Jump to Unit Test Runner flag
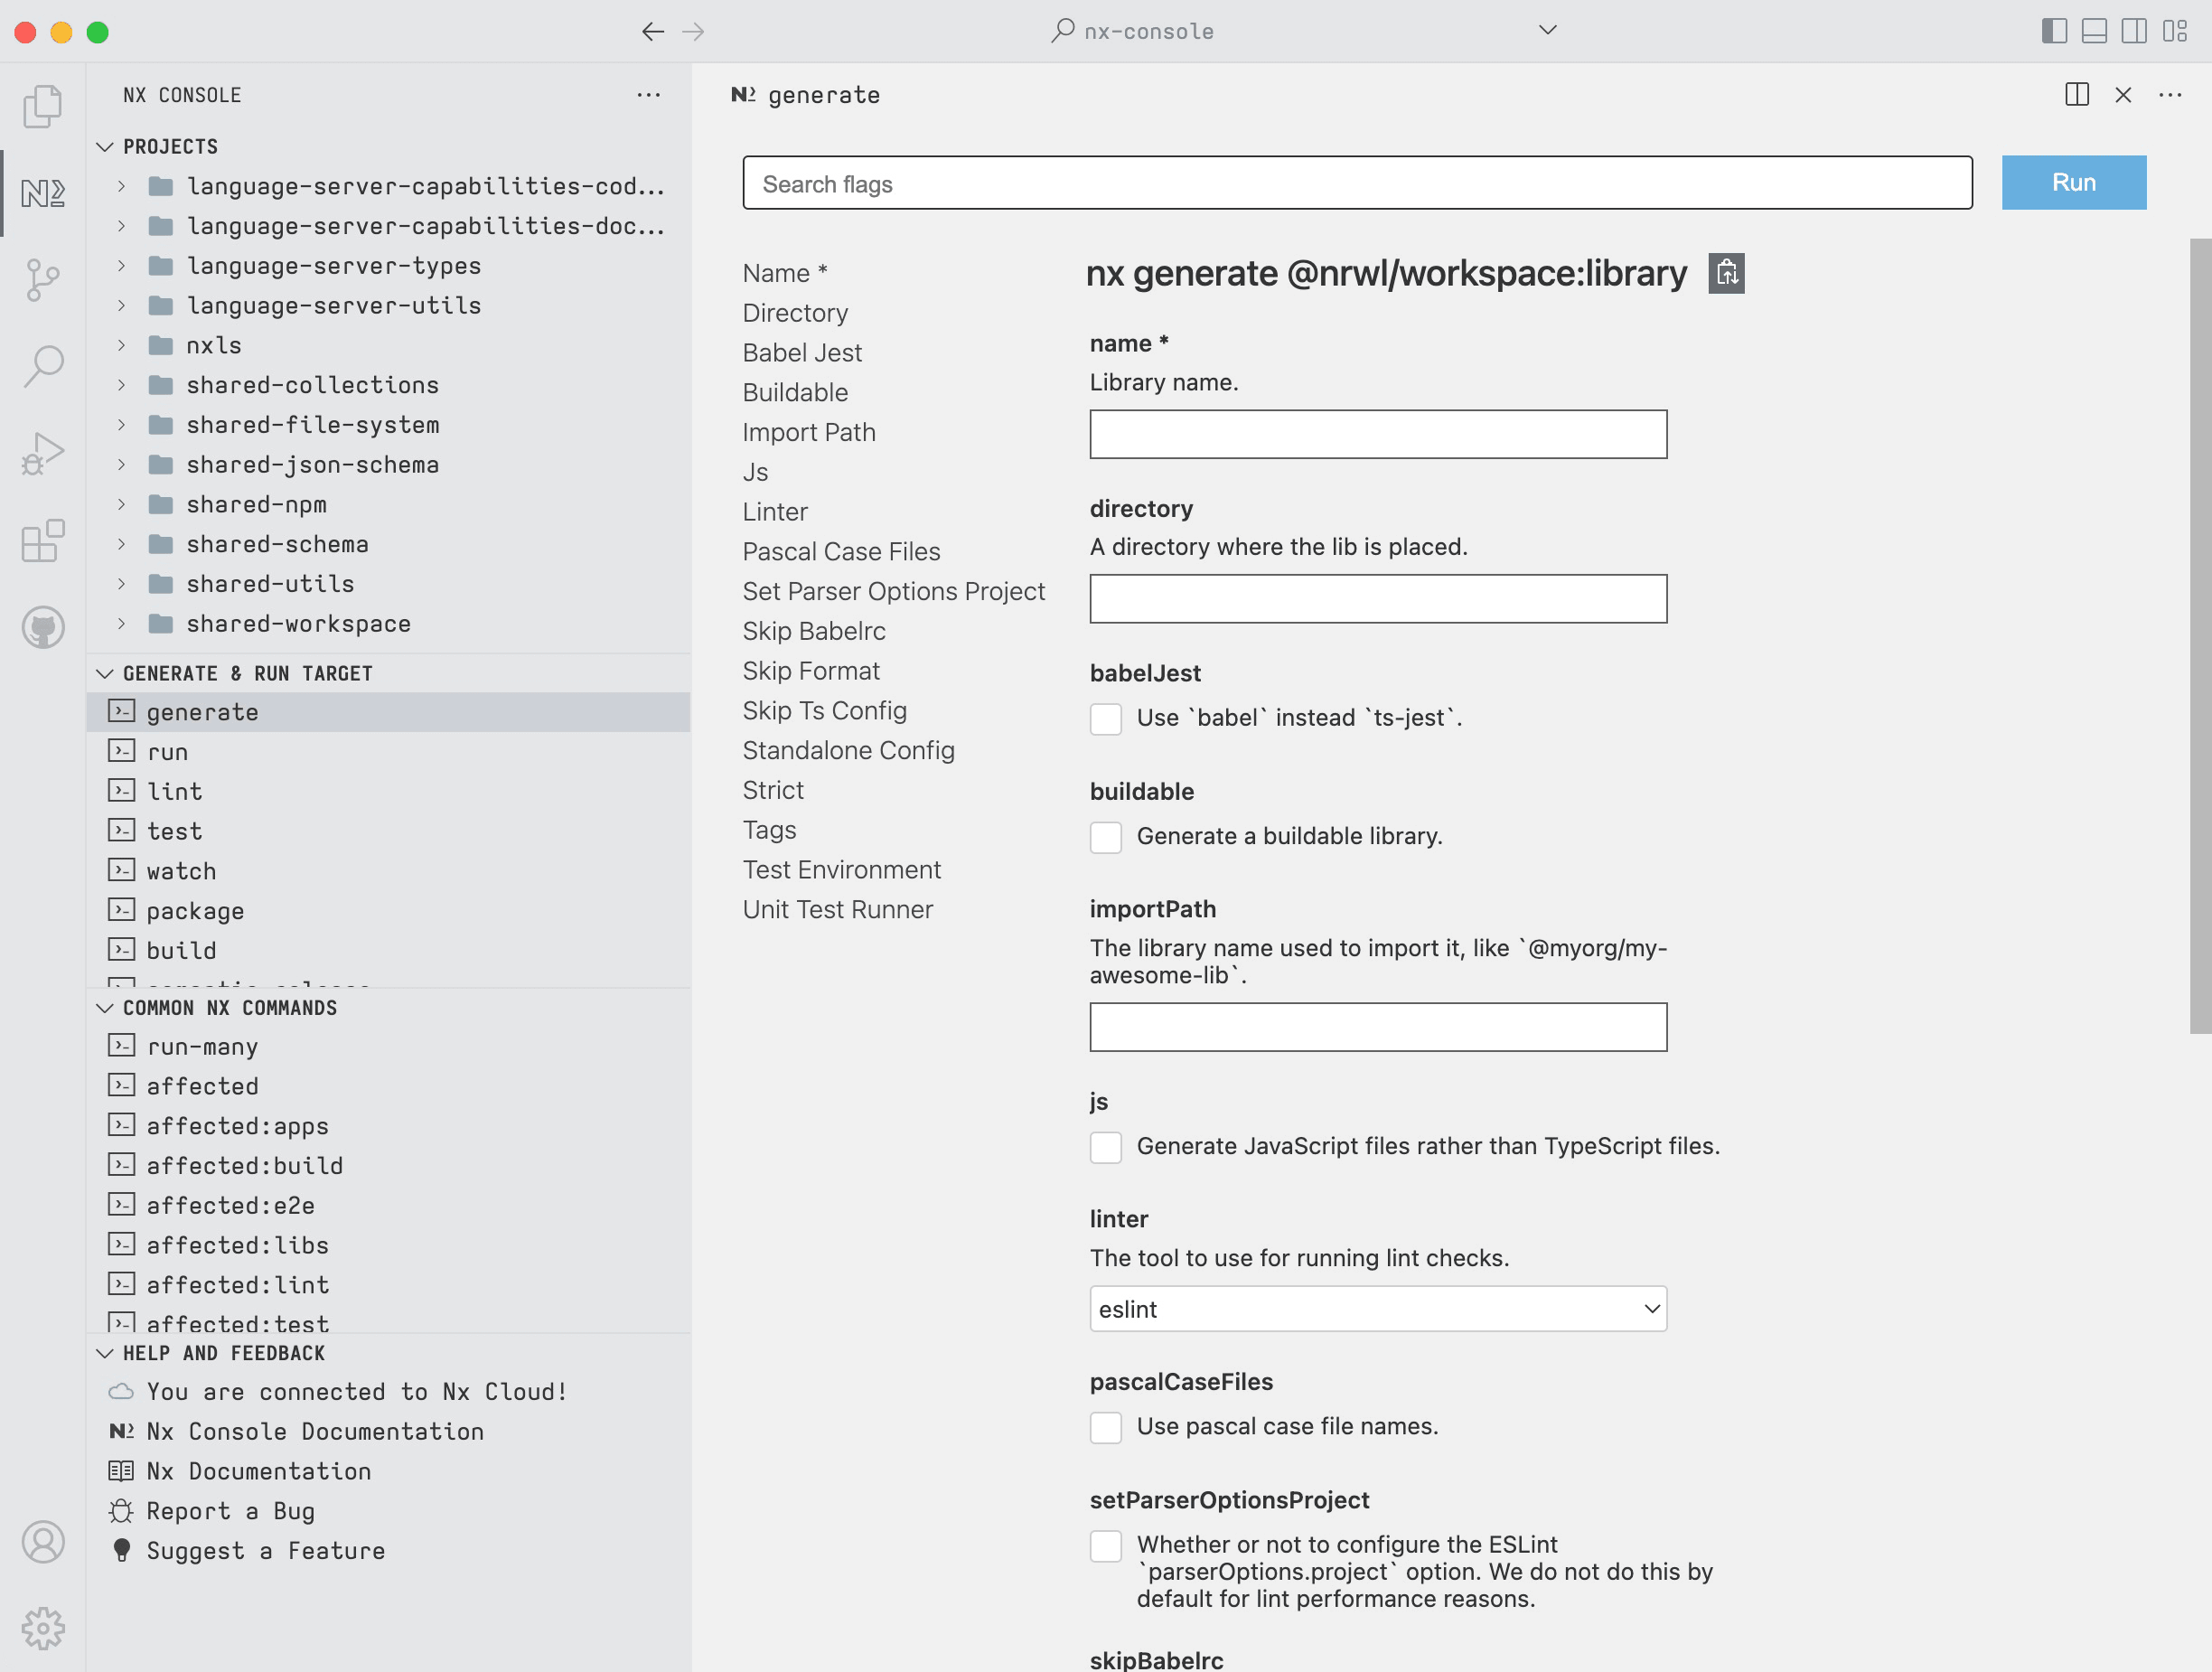2212x1672 pixels. tap(837, 909)
